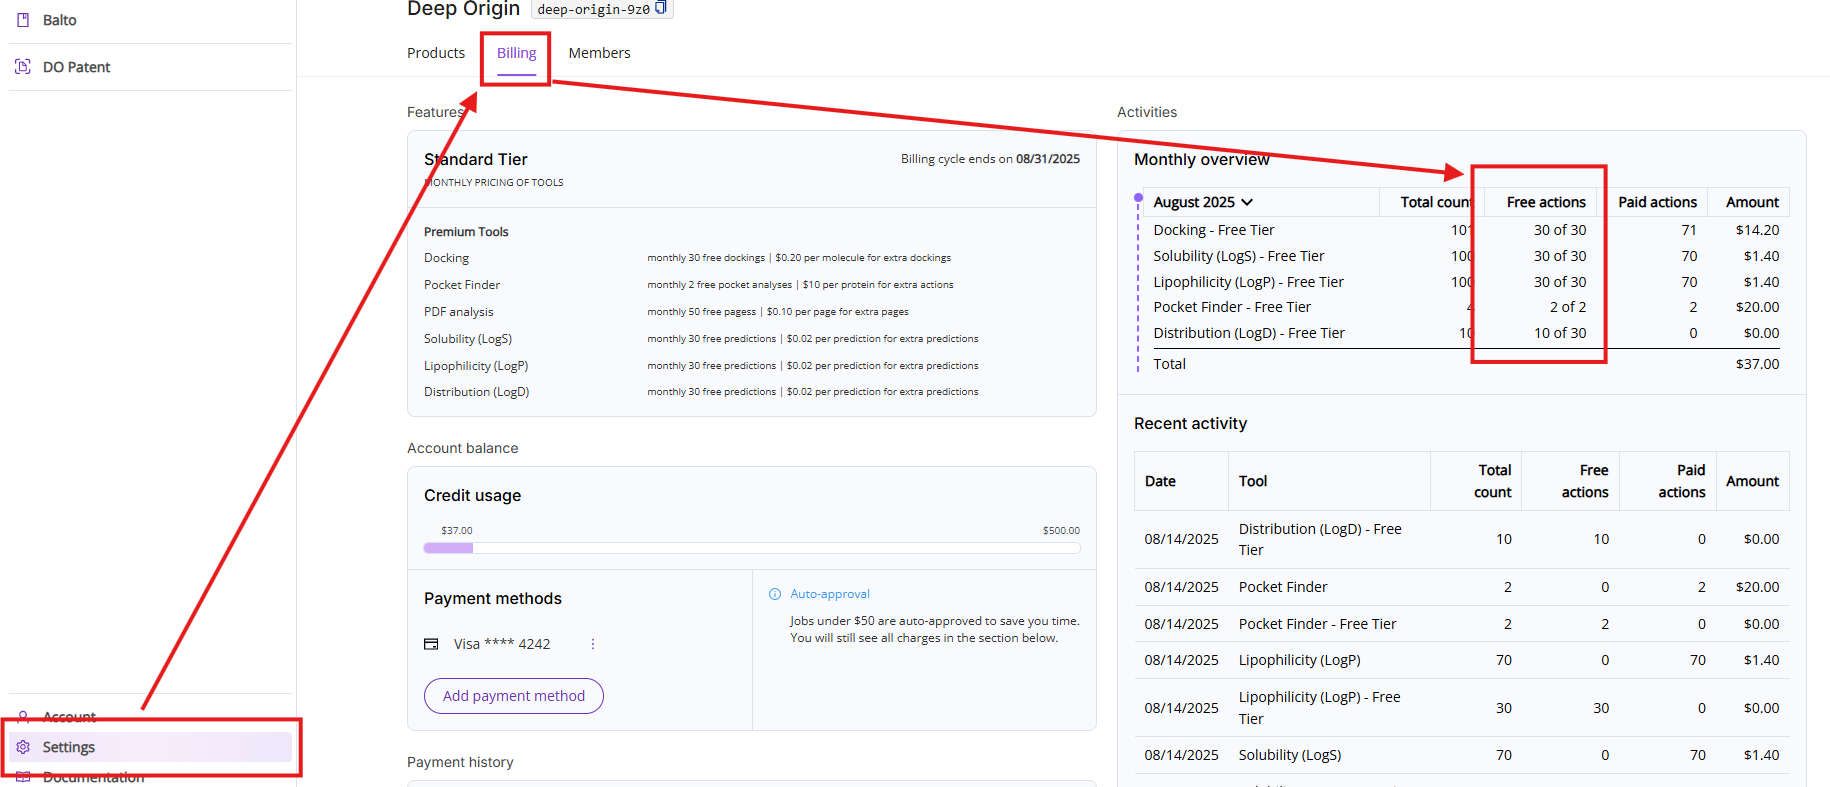Click the Documentation book icon

(x=23, y=777)
